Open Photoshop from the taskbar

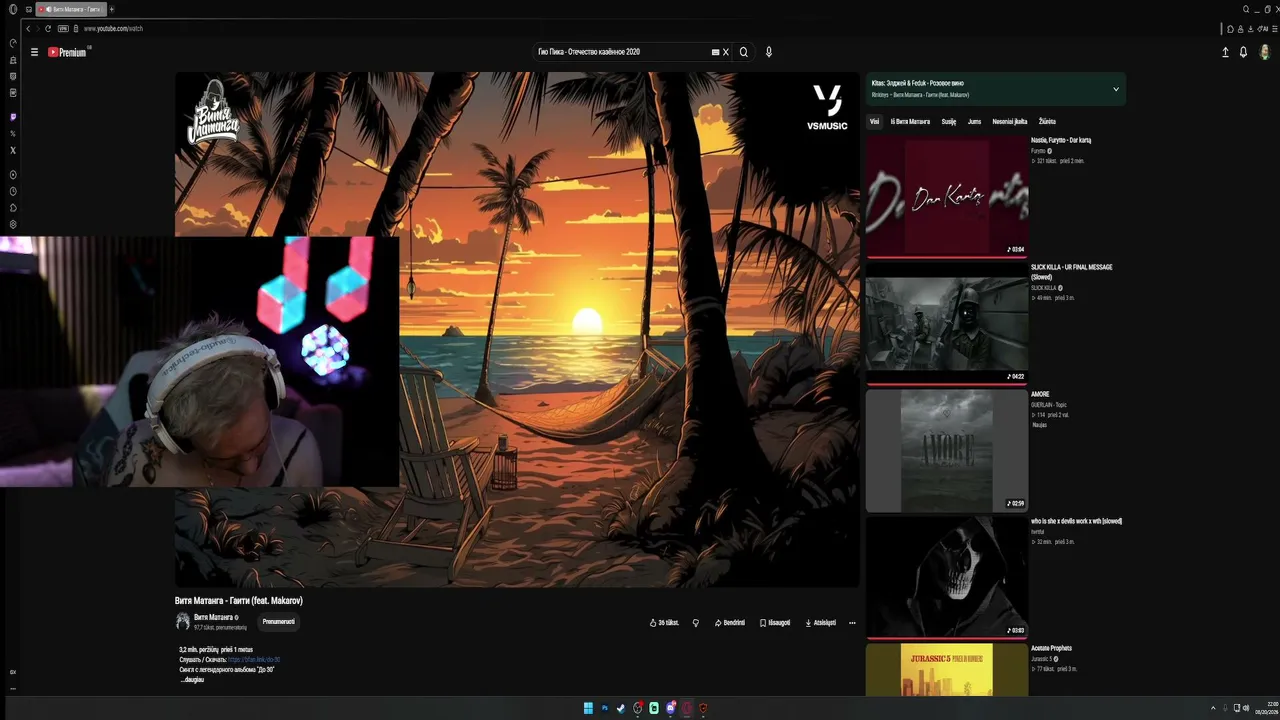[604, 708]
